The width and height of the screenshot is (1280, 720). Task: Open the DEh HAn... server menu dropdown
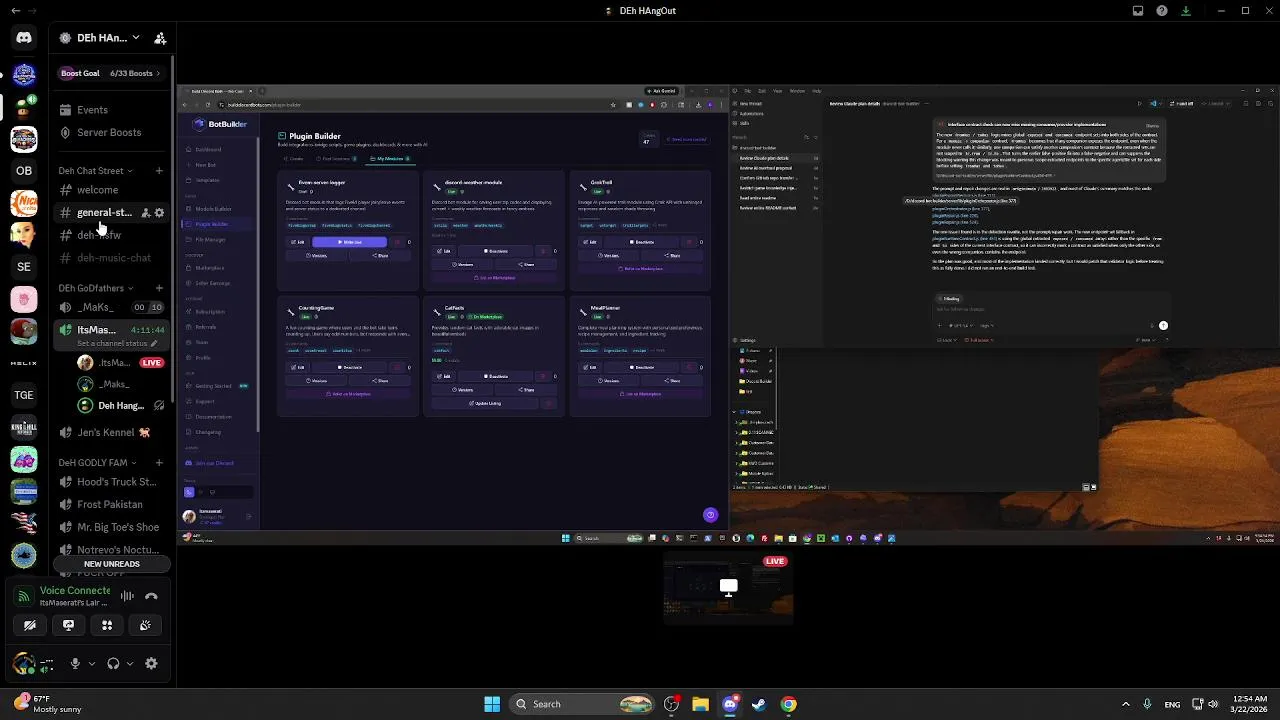136,38
